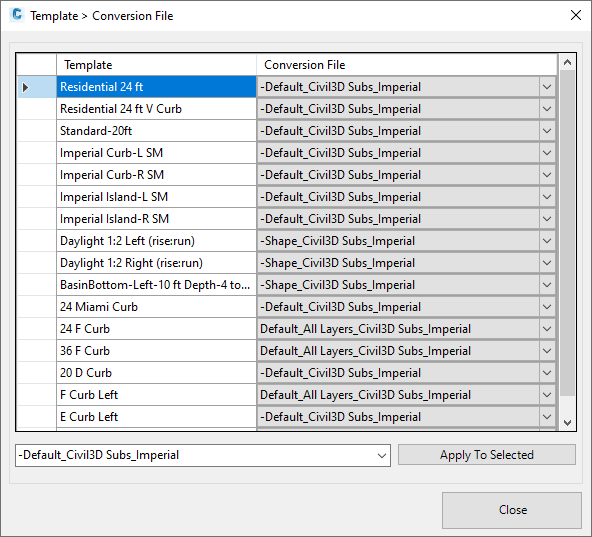Click the Conversion File column header

tap(407, 65)
